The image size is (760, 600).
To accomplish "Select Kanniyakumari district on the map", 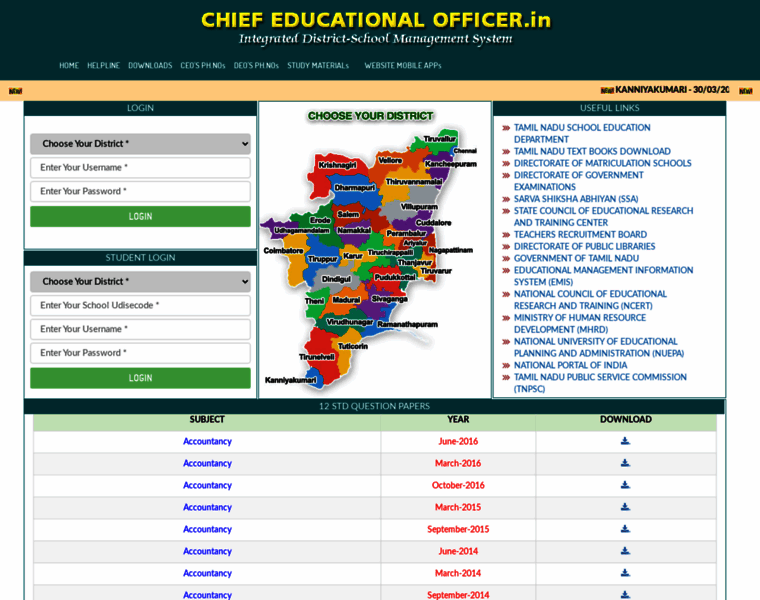I will [x=290, y=380].
